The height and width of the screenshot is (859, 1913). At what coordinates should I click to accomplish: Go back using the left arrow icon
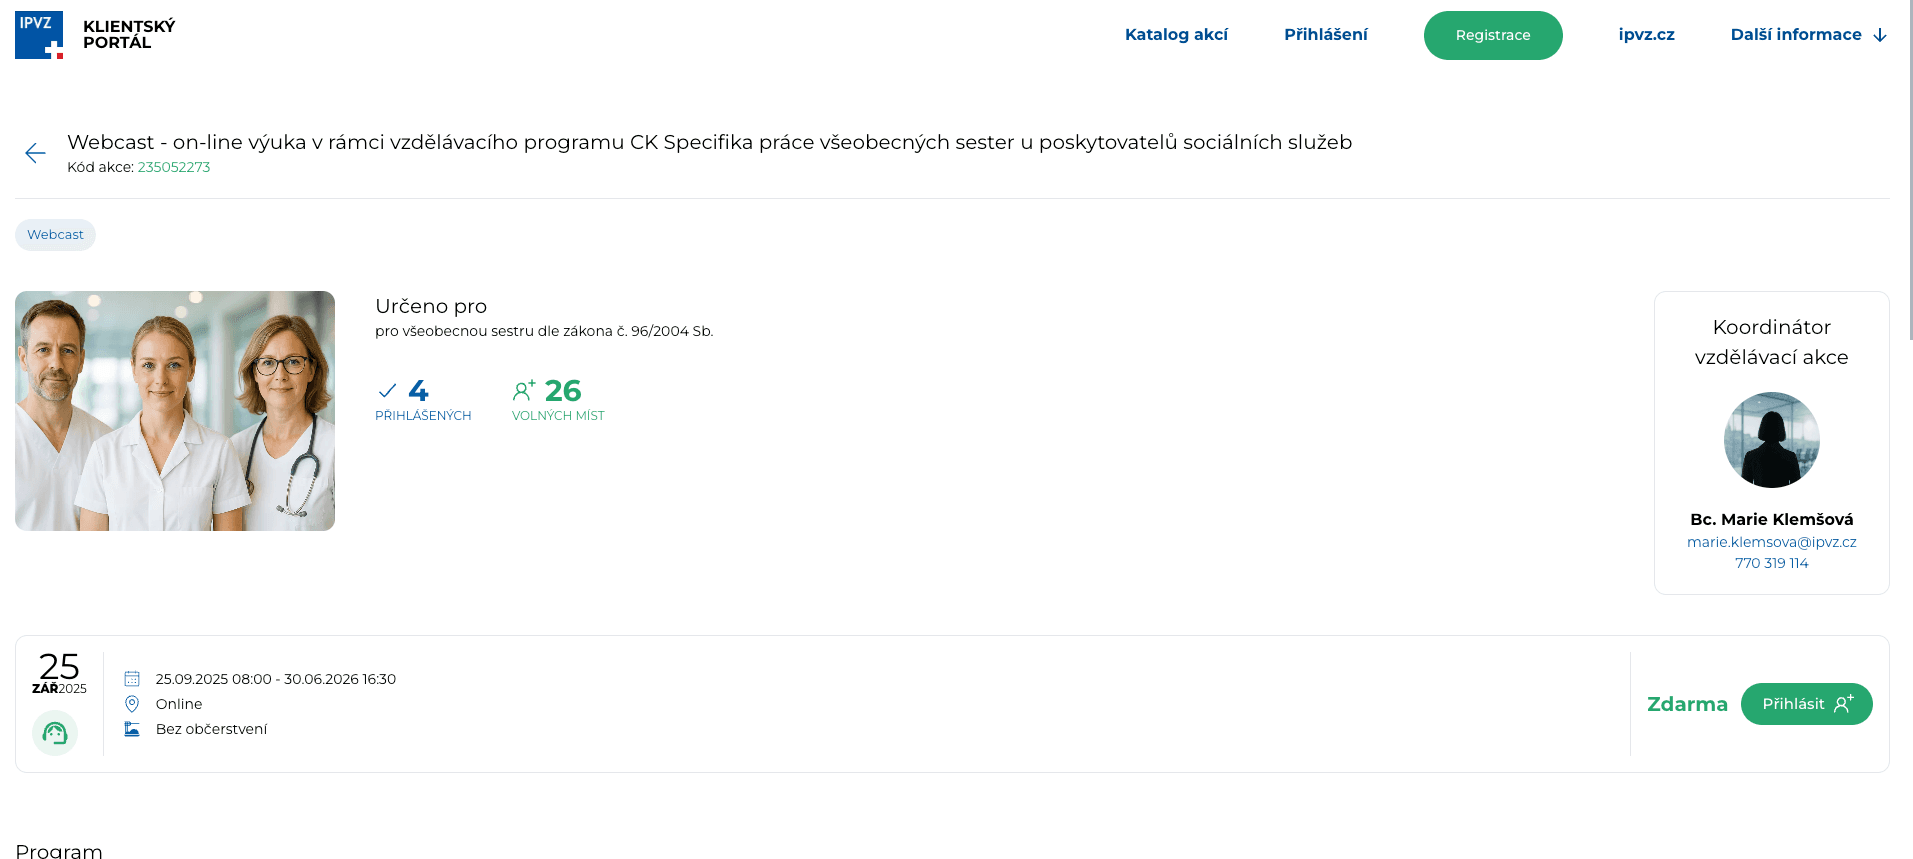(35, 153)
